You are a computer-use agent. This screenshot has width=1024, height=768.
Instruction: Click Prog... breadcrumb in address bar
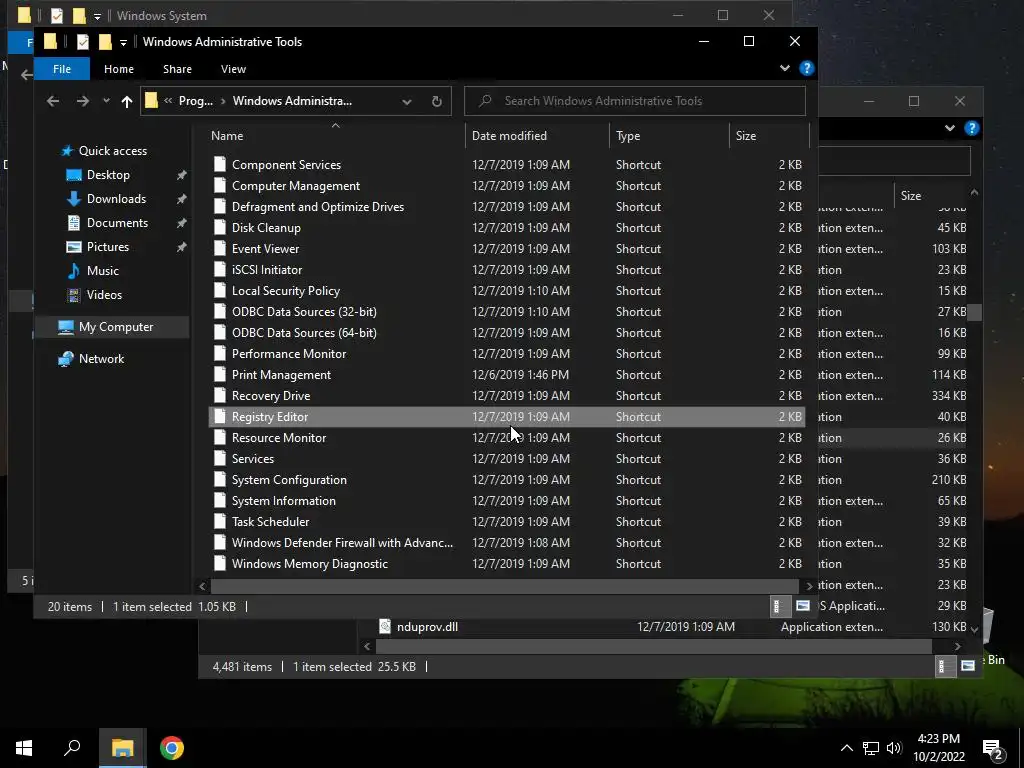(x=196, y=101)
